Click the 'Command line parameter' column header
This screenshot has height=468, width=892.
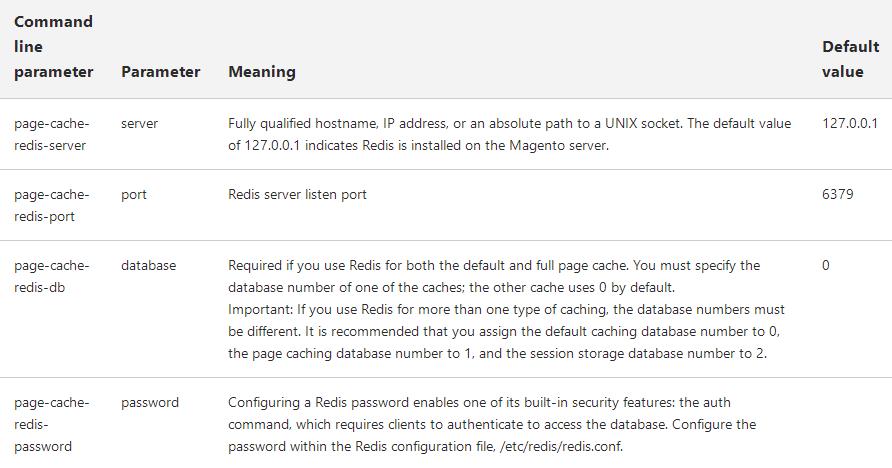53,47
